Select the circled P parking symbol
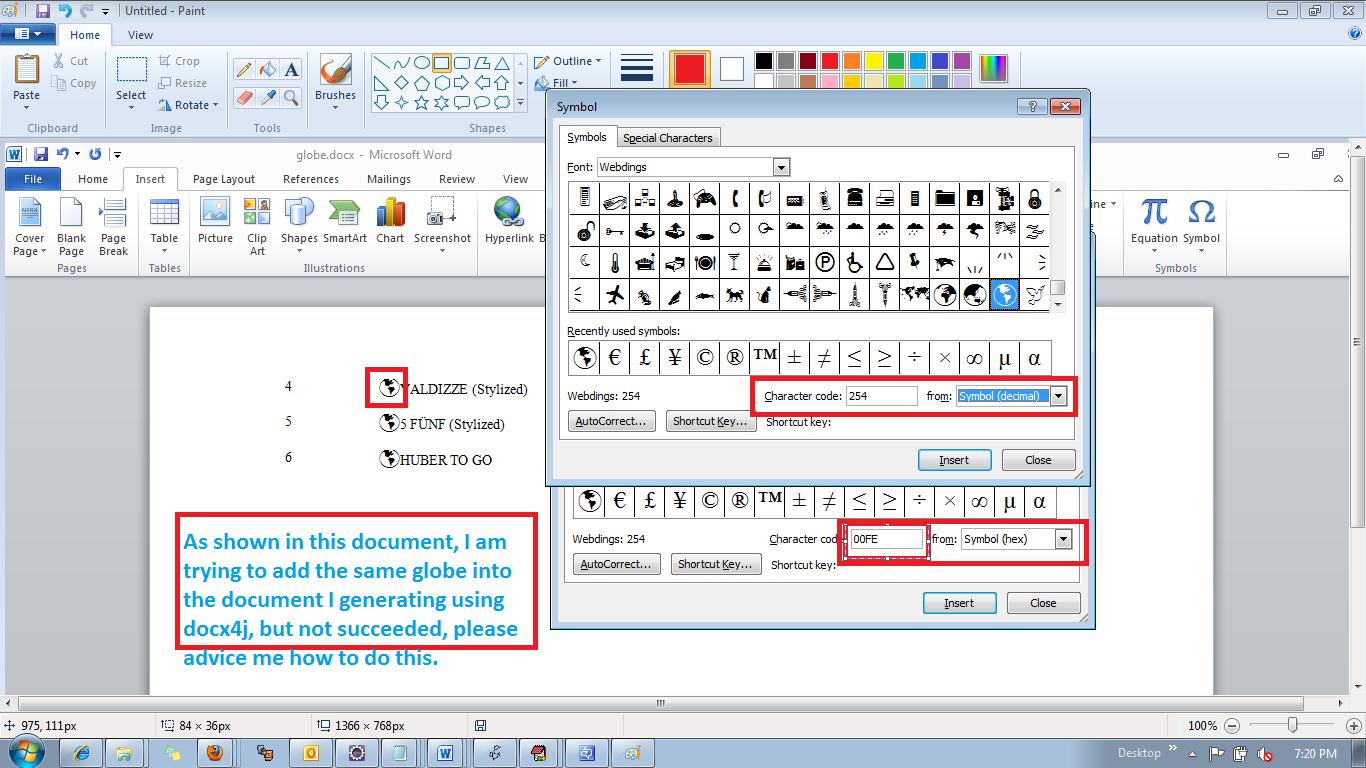The height and width of the screenshot is (768, 1366). [x=825, y=262]
